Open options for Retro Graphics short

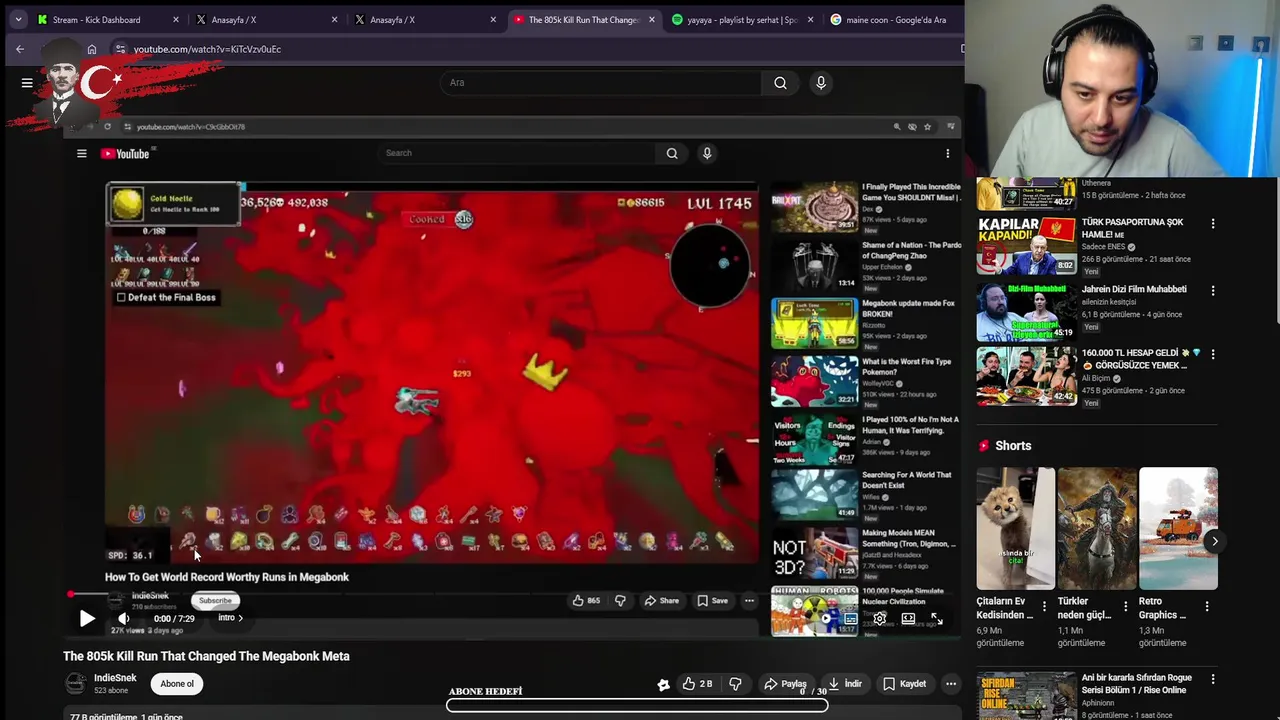tap(1207, 606)
